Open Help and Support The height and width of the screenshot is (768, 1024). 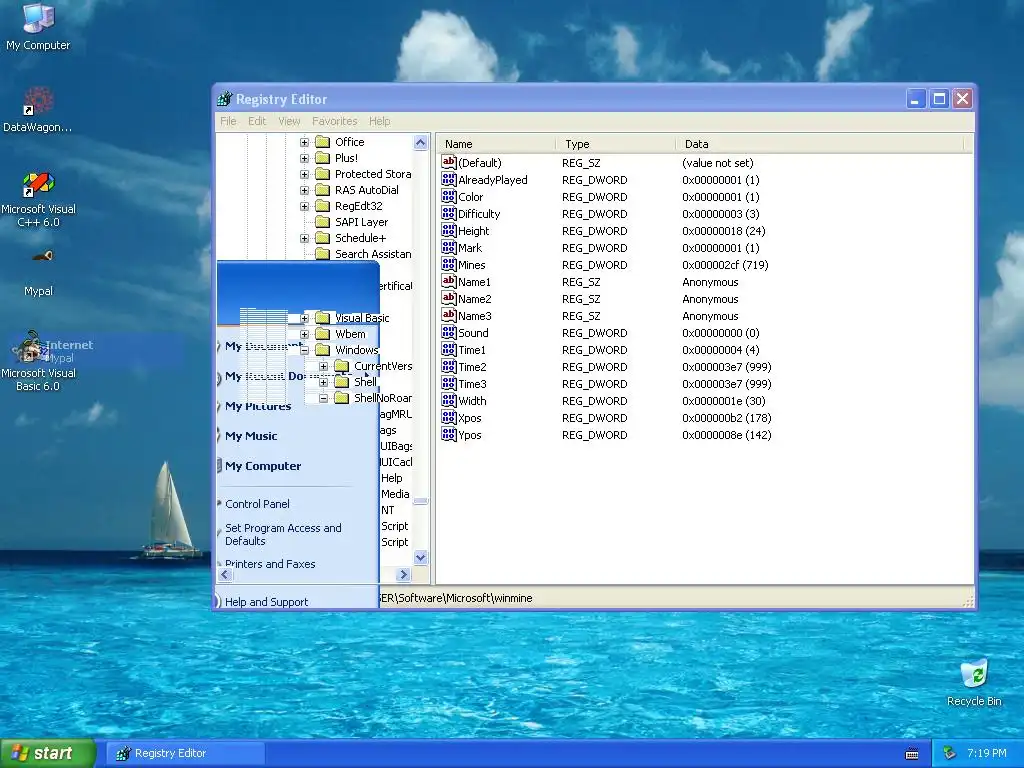(266, 601)
